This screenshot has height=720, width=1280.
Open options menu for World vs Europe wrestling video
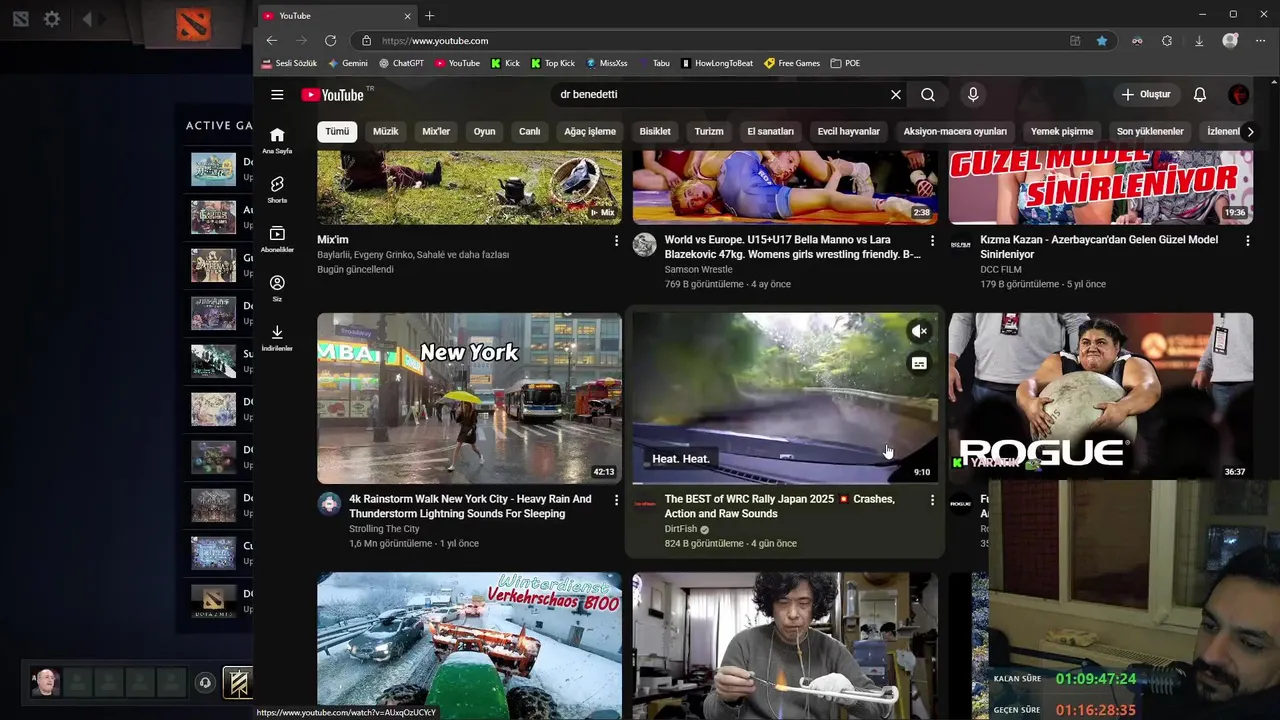pos(932,241)
